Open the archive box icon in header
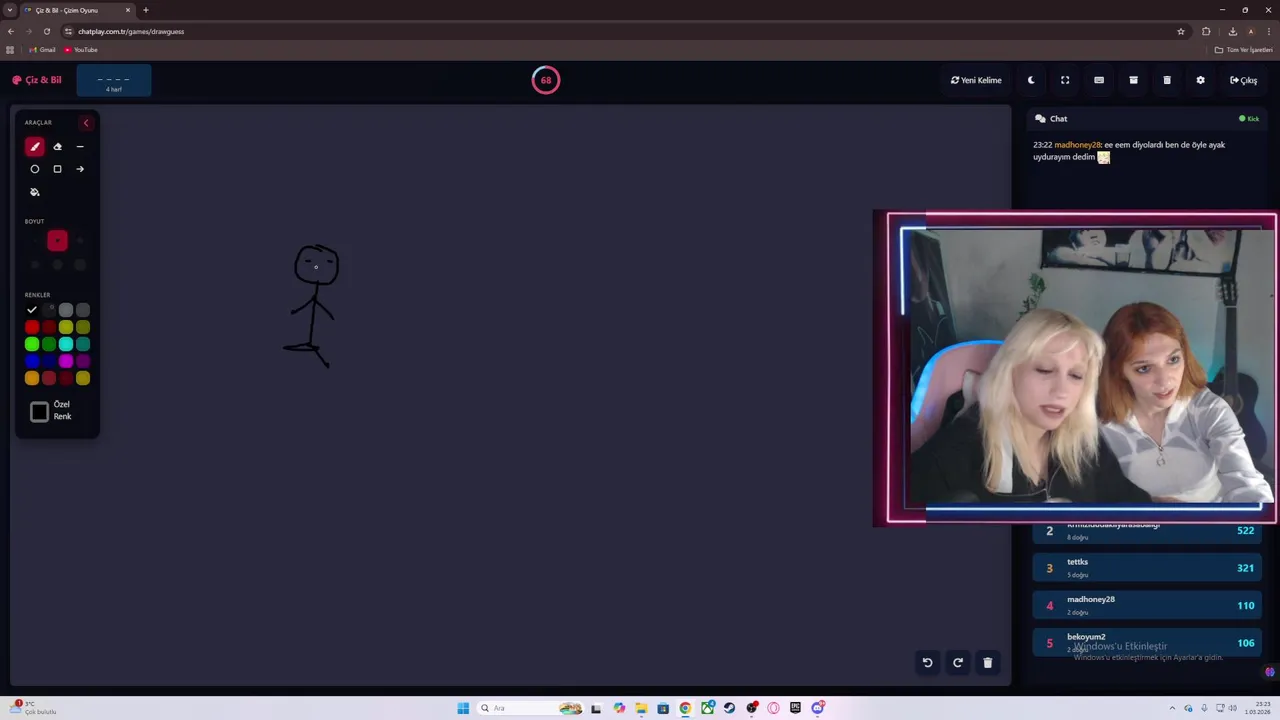 pyautogui.click(x=1133, y=80)
